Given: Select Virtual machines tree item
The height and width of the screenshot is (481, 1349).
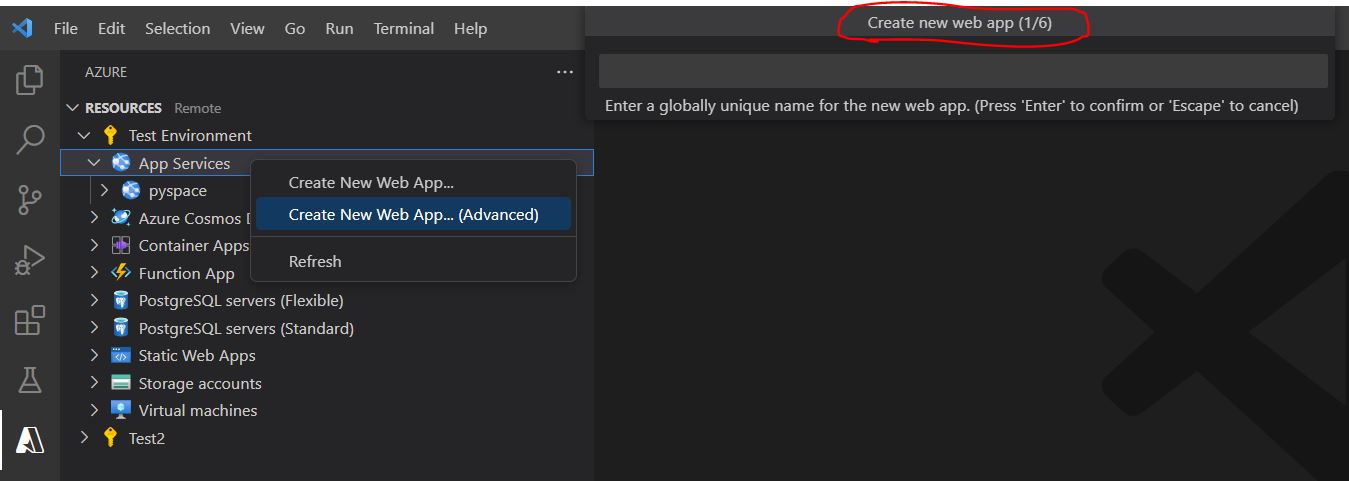Looking at the screenshot, I should coord(197,410).
